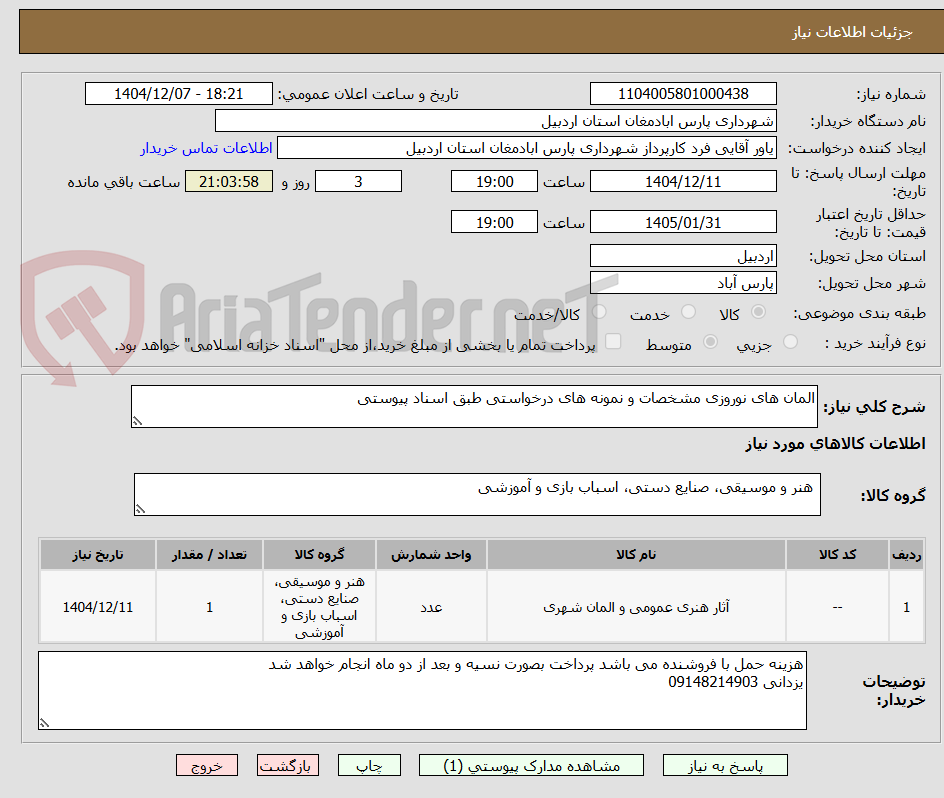Click delivery city field پارس آباد
Viewport: 944px width, 798px height.
tap(683, 283)
